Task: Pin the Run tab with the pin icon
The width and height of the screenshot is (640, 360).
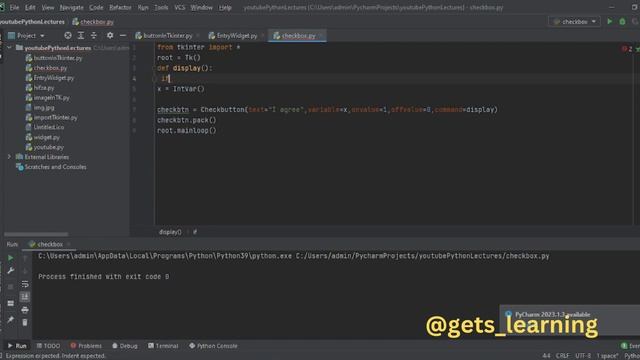Action: (x=11, y=320)
